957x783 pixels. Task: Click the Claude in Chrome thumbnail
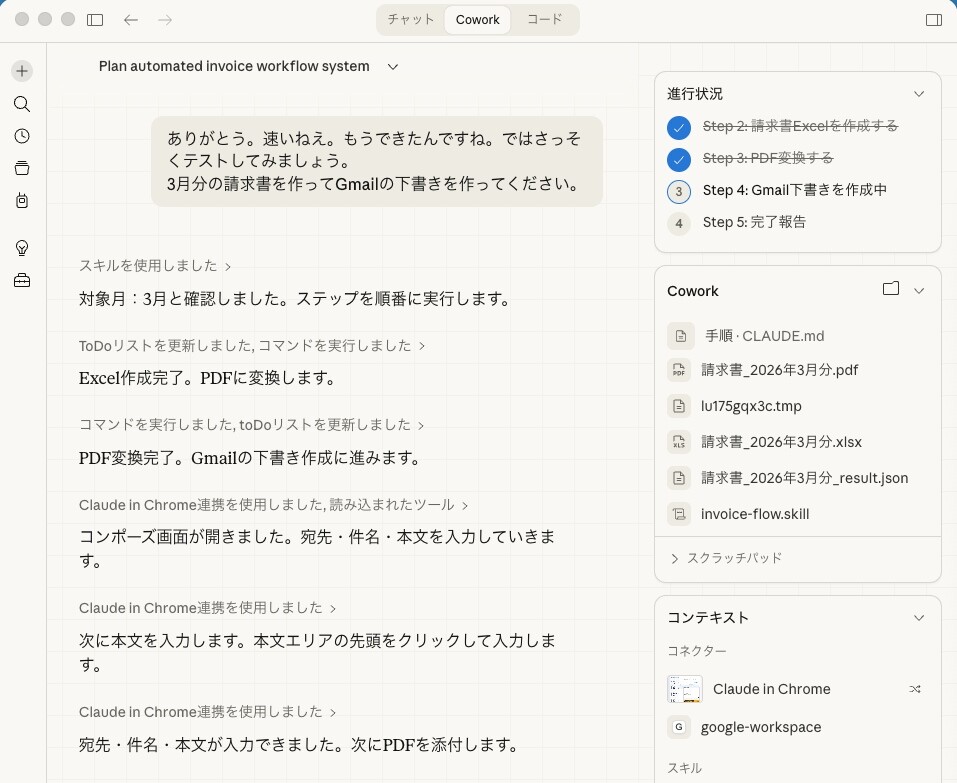pyautogui.click(x=685, y=689)
